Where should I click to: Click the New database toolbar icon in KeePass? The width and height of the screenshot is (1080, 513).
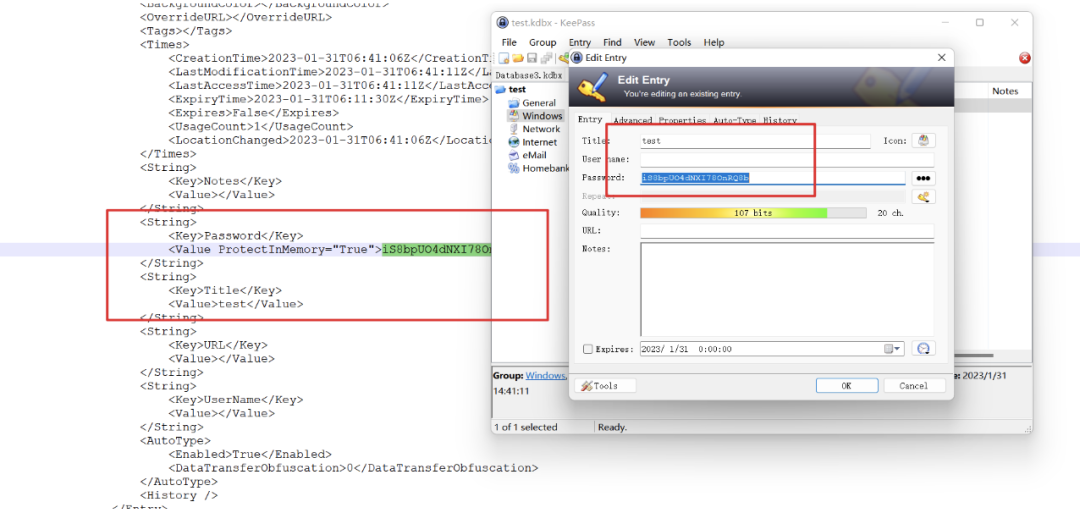pos(504,59)
